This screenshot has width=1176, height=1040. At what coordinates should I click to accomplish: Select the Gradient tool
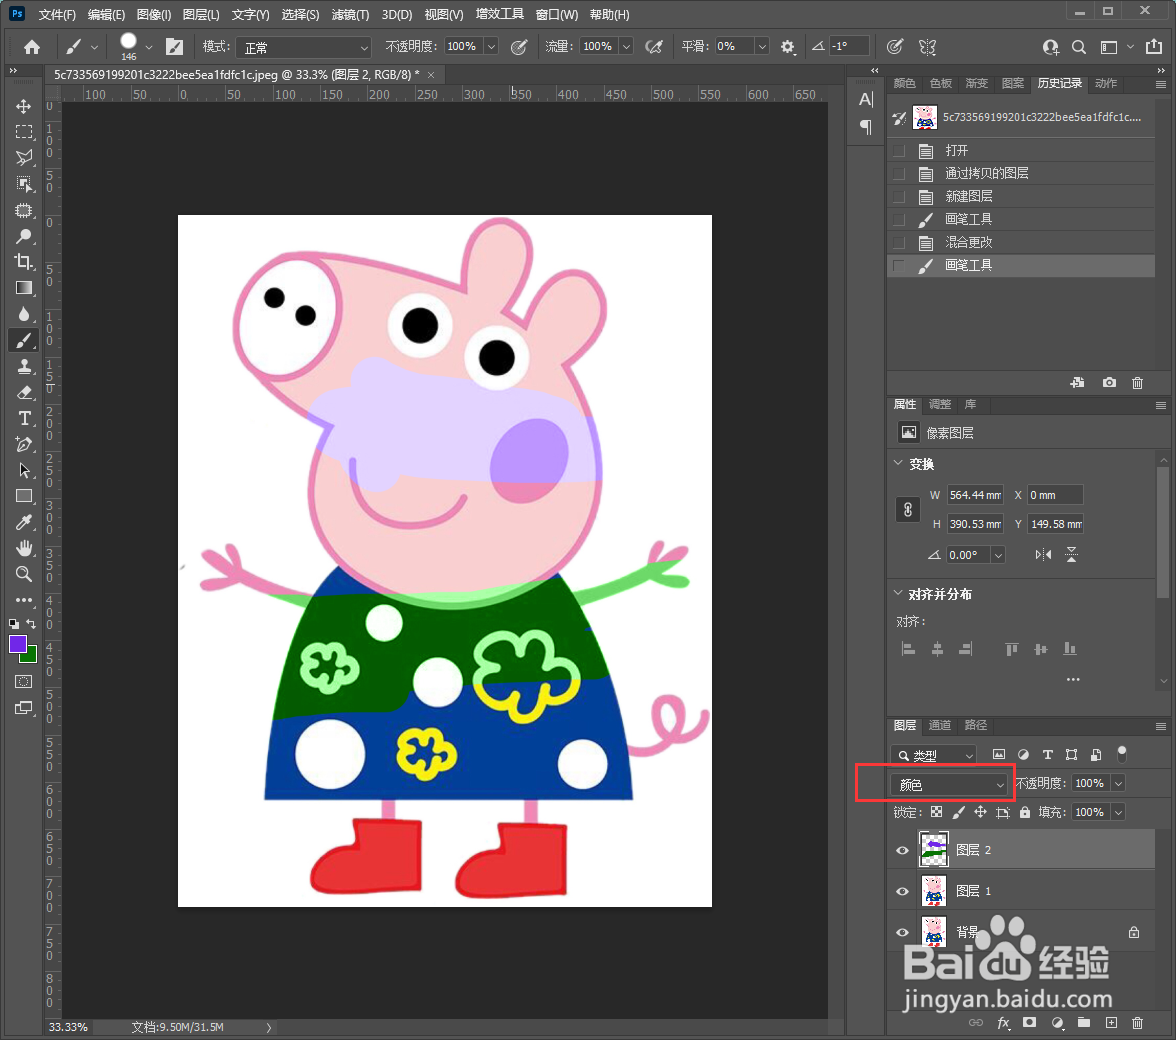pyautogui.click(x=24, y=288)
